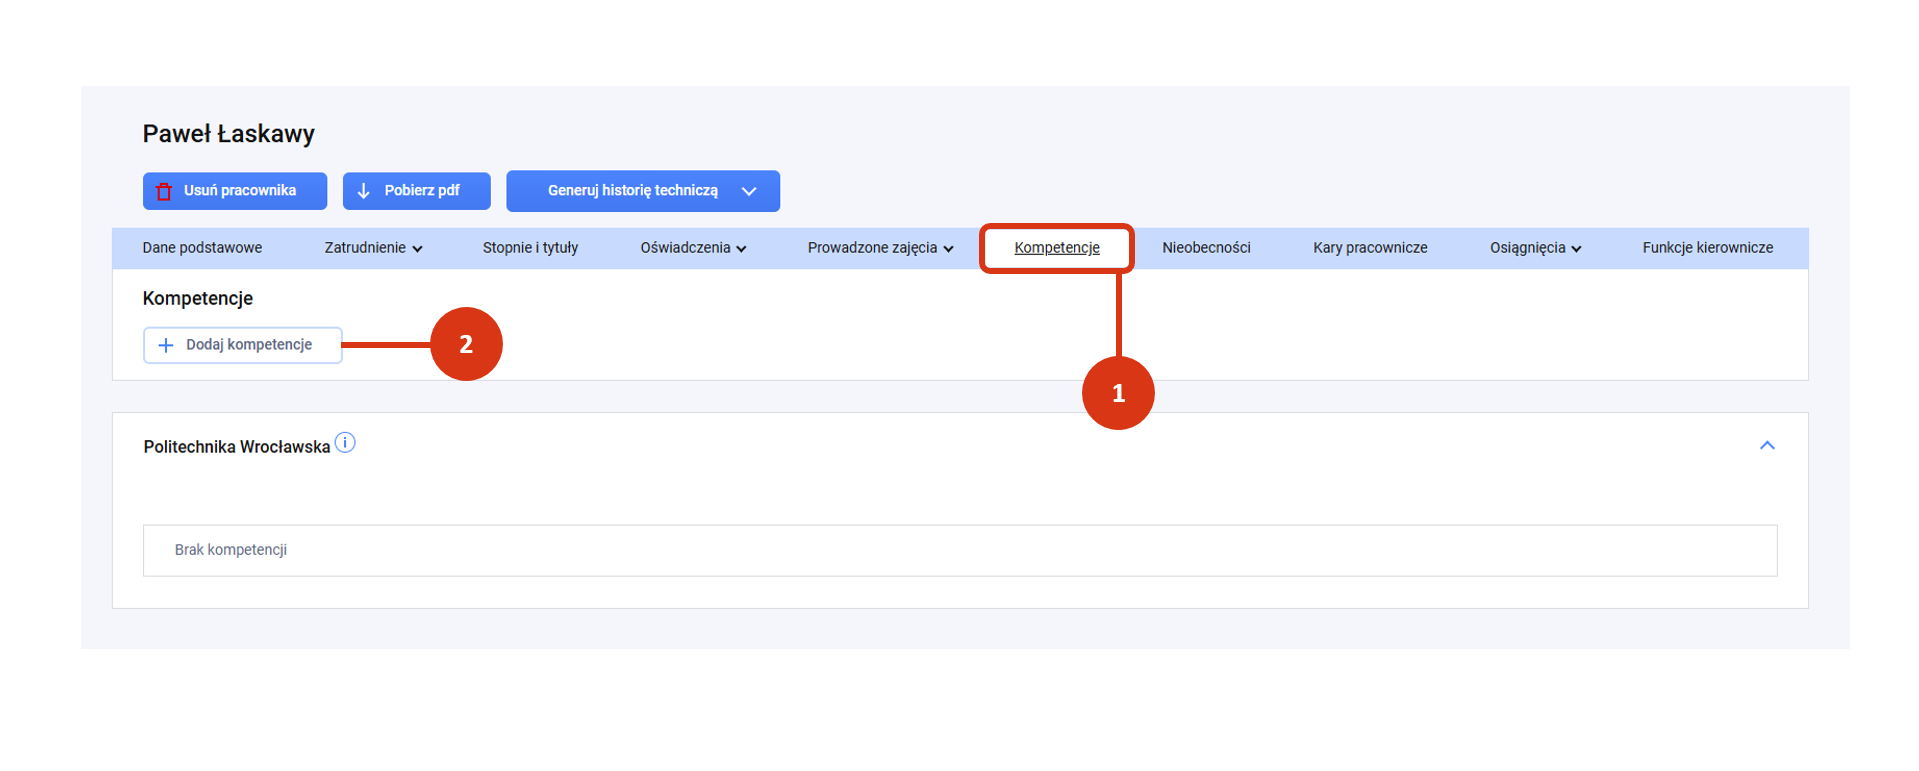Click the trash icon on Usuń pracownika
Viewport: 1919px width, 771px height.
point(164,191)
